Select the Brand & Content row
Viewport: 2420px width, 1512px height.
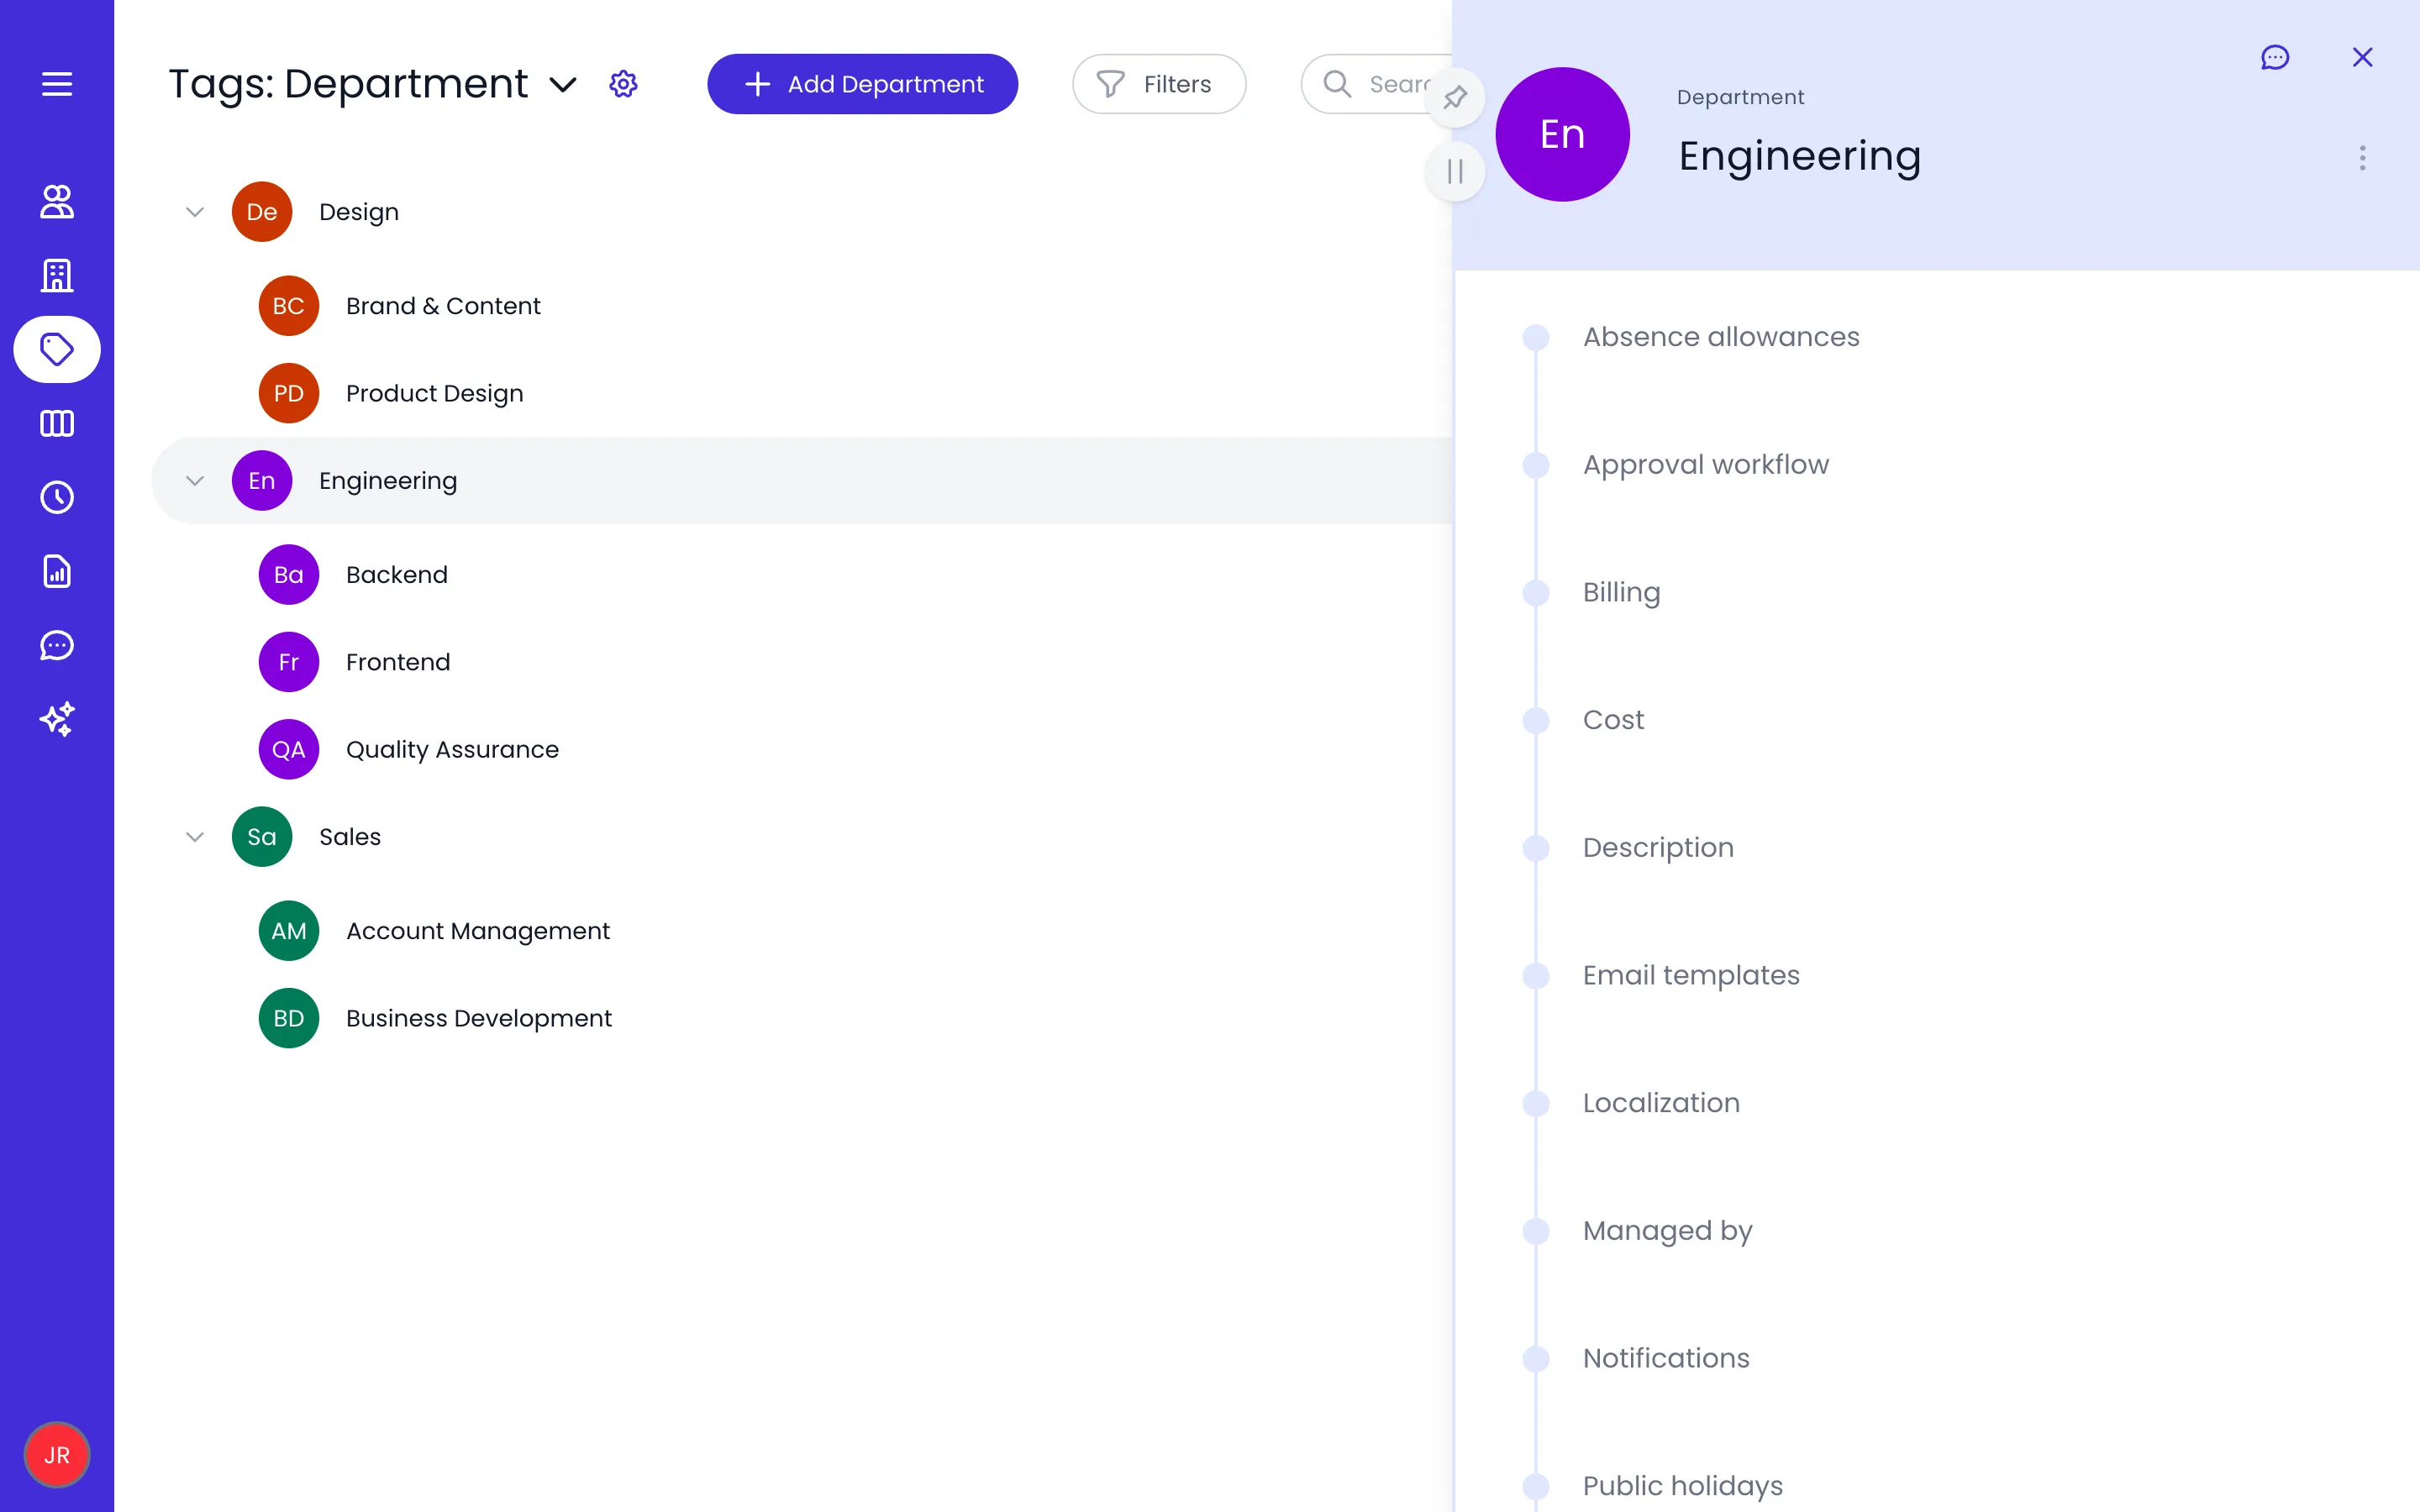coord(801,306)
